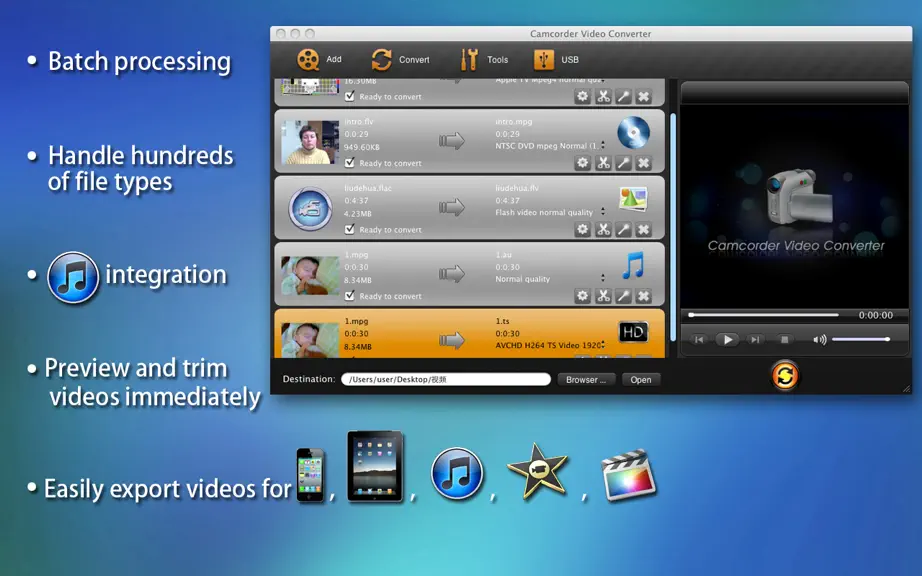Start conversion with the Convert toolbar button
Image resolution: width=922 pixels, height=576 pixels.
click(400, 59)
